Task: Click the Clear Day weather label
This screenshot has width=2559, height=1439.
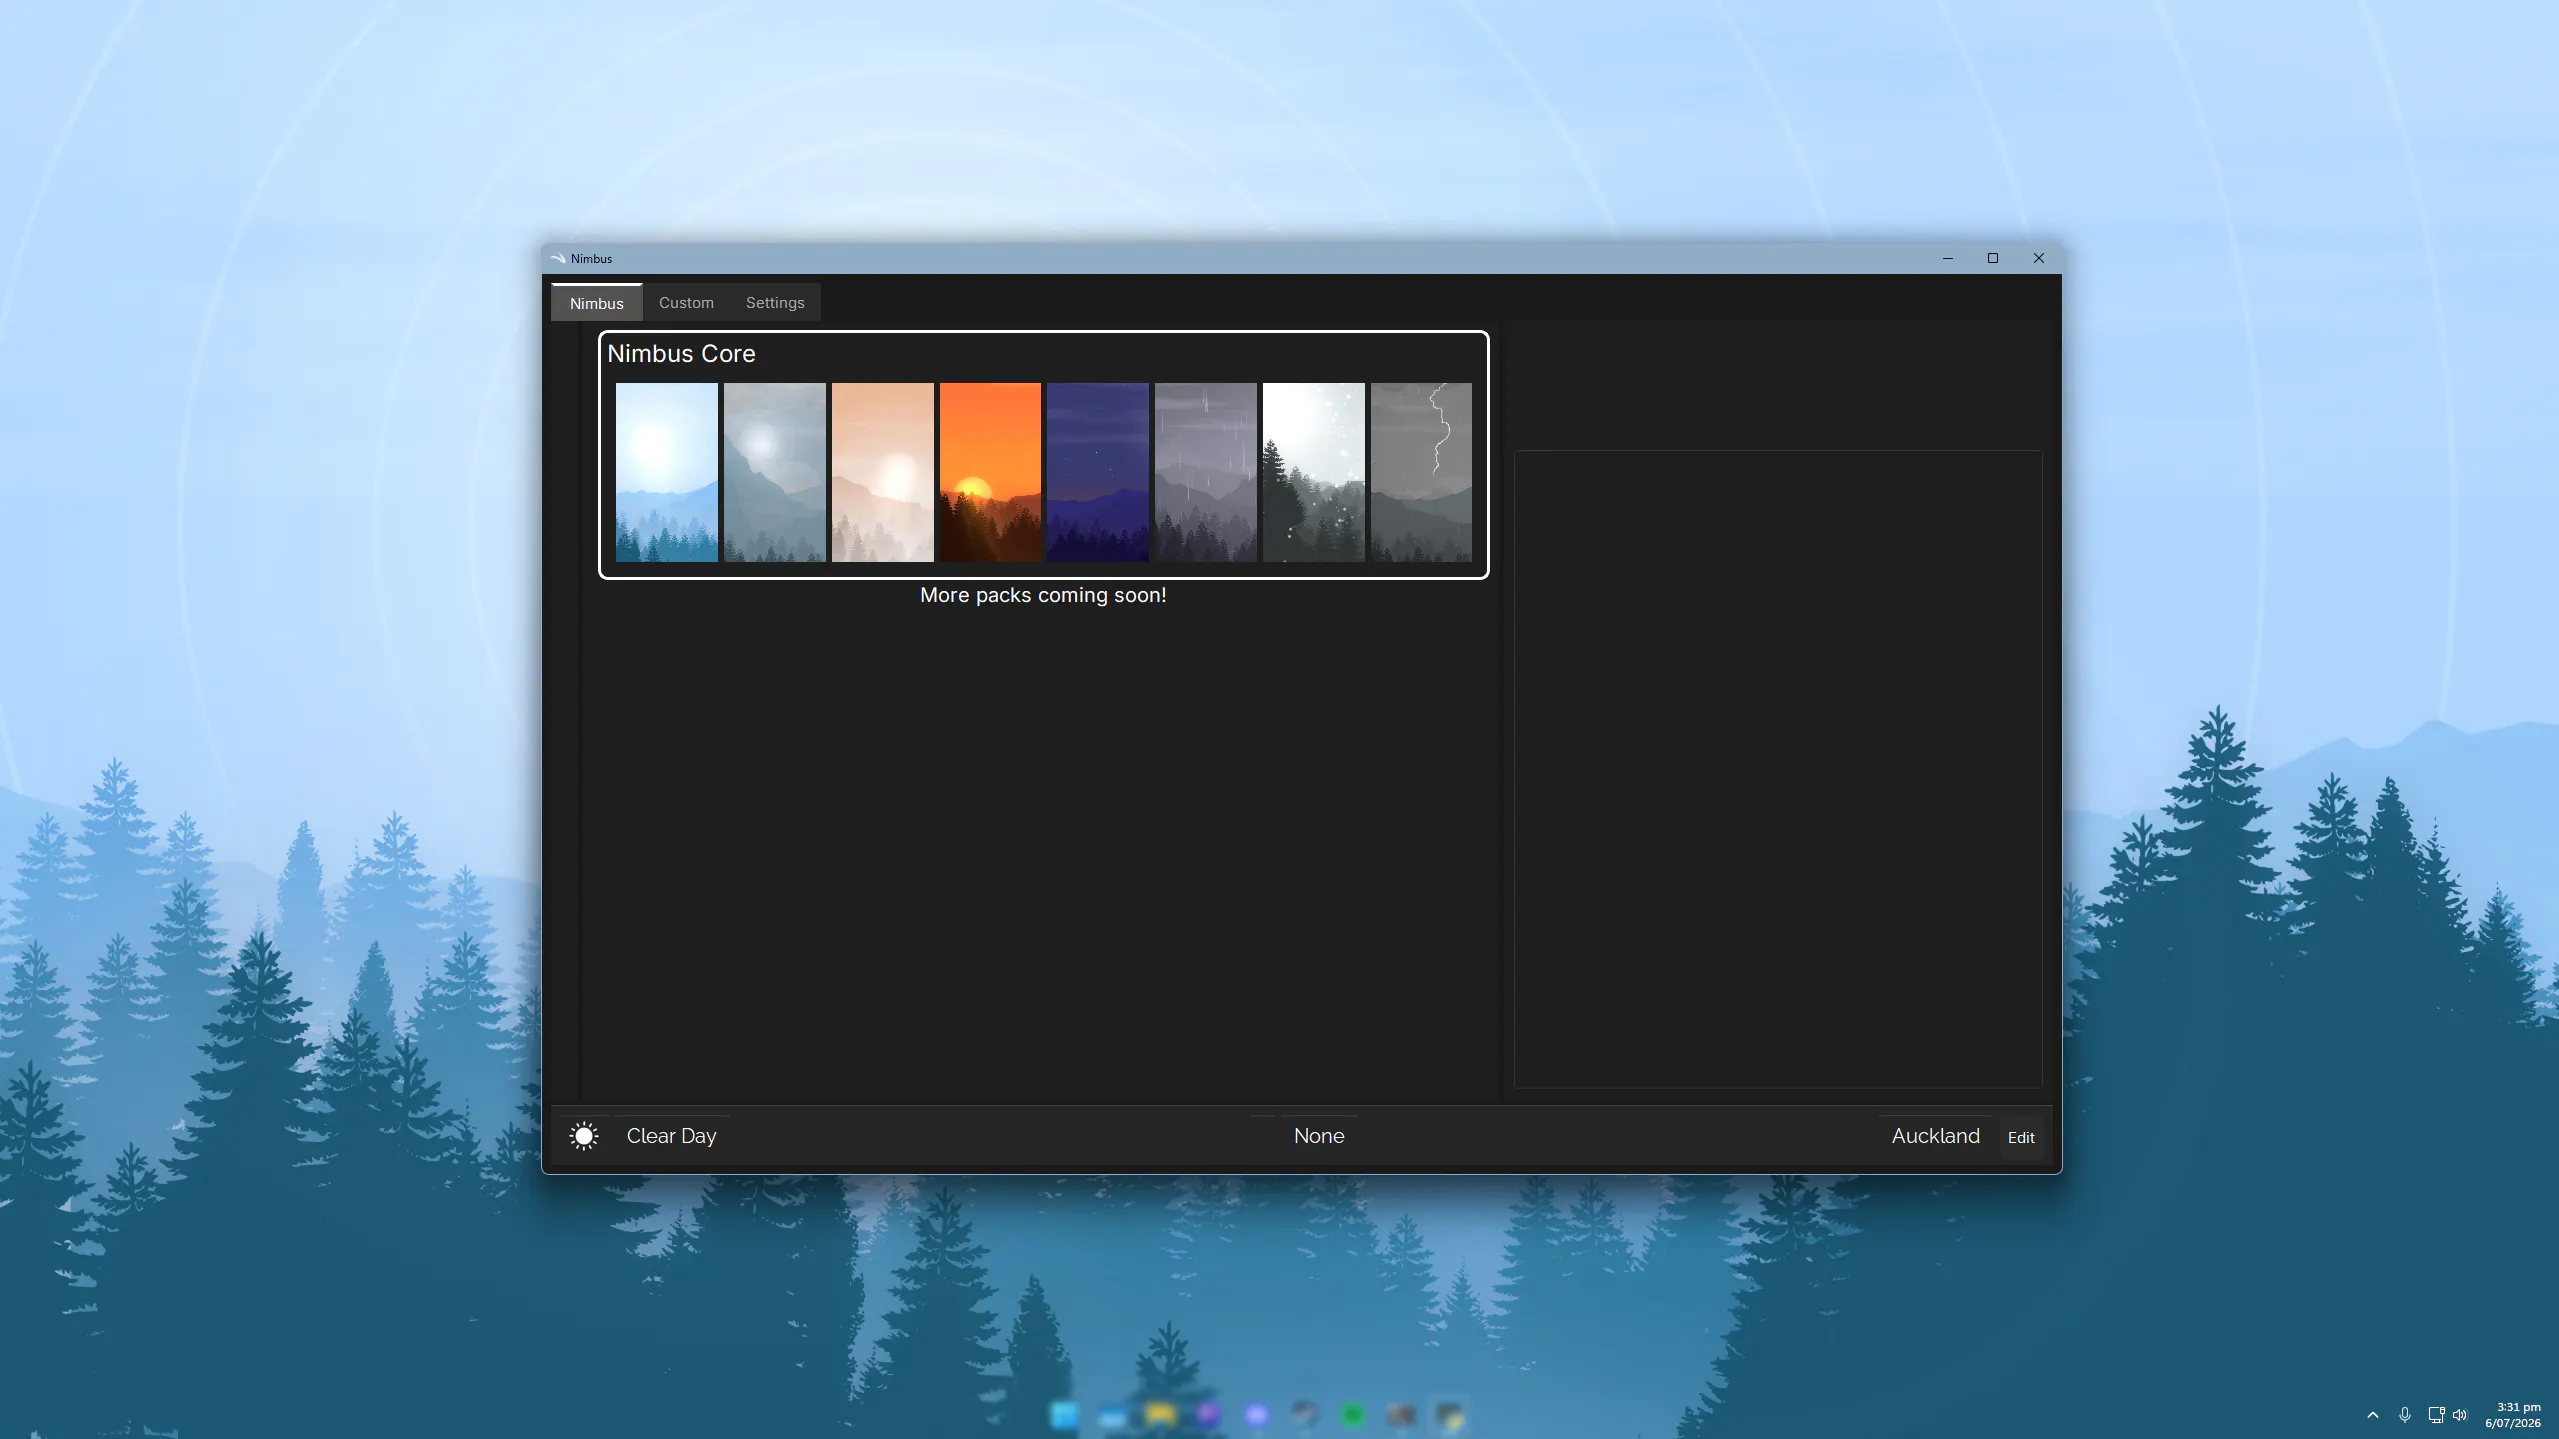Action: click(x=671, y=1136)
